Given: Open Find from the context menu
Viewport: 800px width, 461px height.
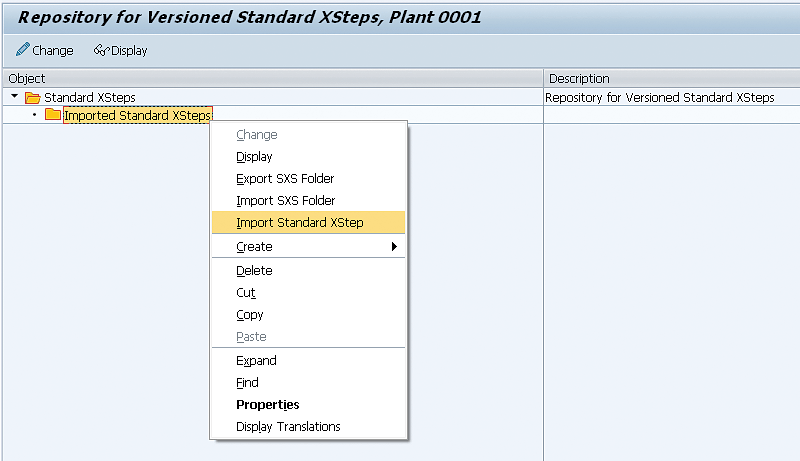Looking at the screenshot, I should pos(247,383).
